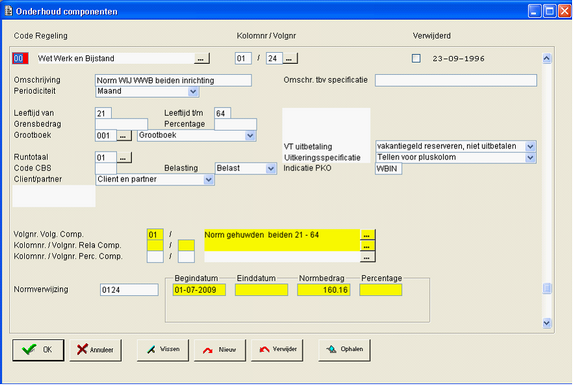Close the Onderhoud componenten window
Image resolution: width=573 pixels, height=385 pixels.
click(x=565, y=11)
